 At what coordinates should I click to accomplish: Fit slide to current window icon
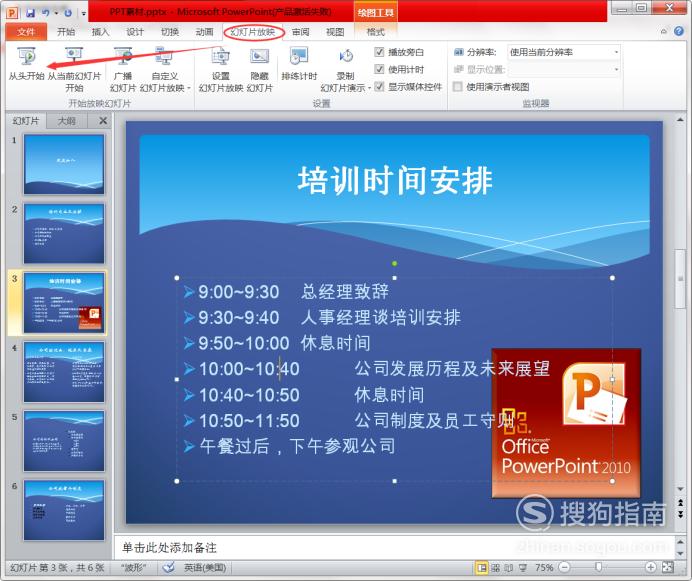(x=668, y=567)
